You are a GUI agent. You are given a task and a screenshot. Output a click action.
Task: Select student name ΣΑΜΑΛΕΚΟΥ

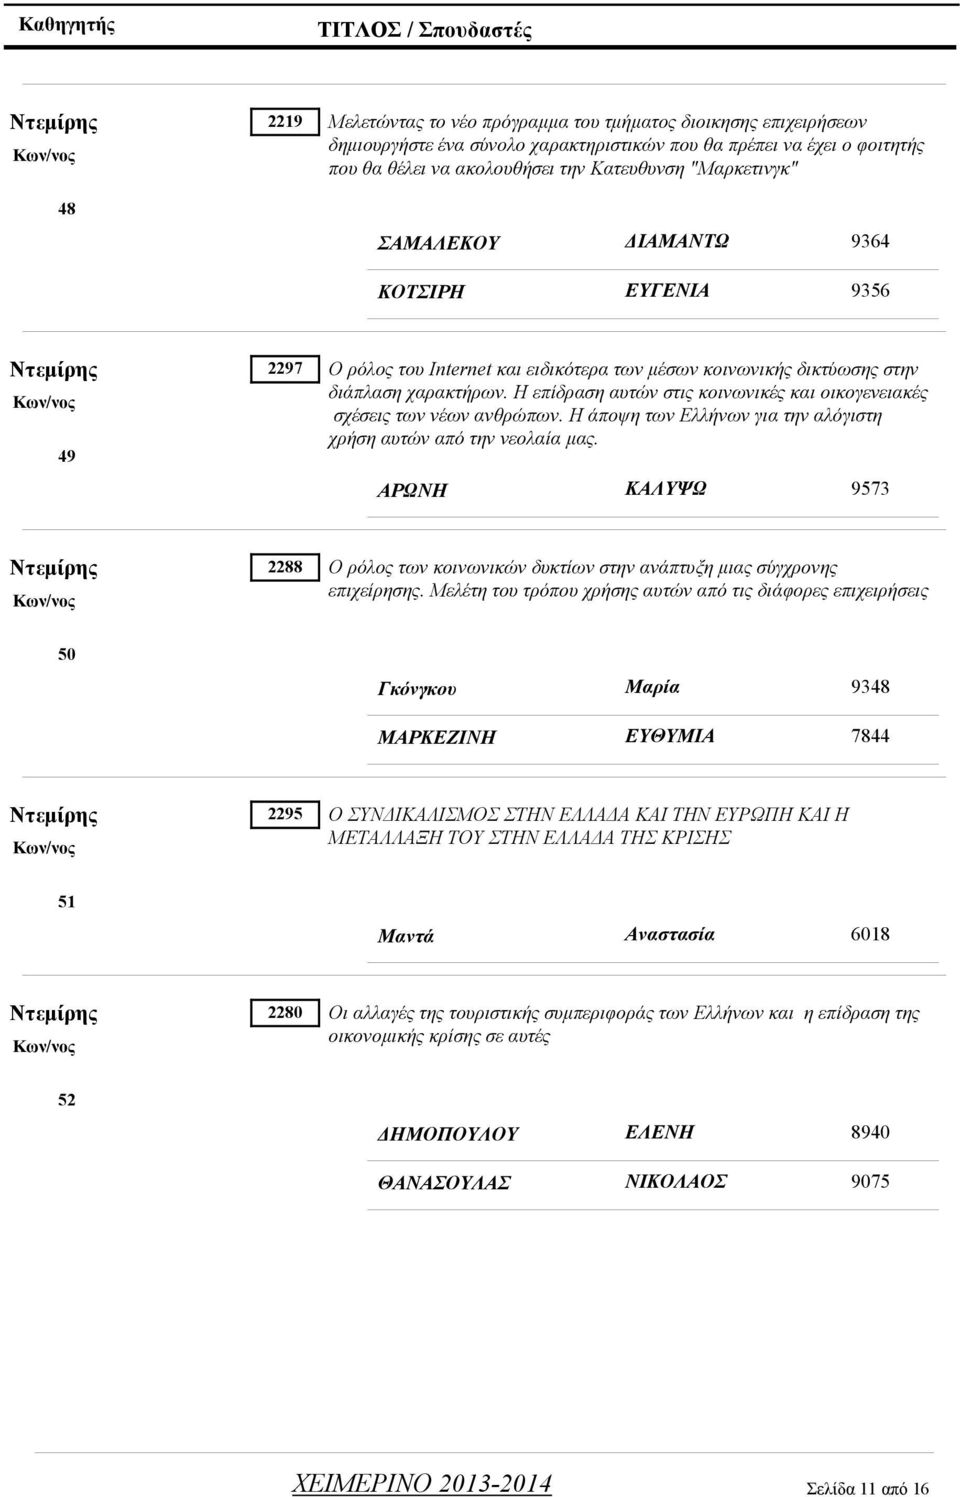[438, 243]
